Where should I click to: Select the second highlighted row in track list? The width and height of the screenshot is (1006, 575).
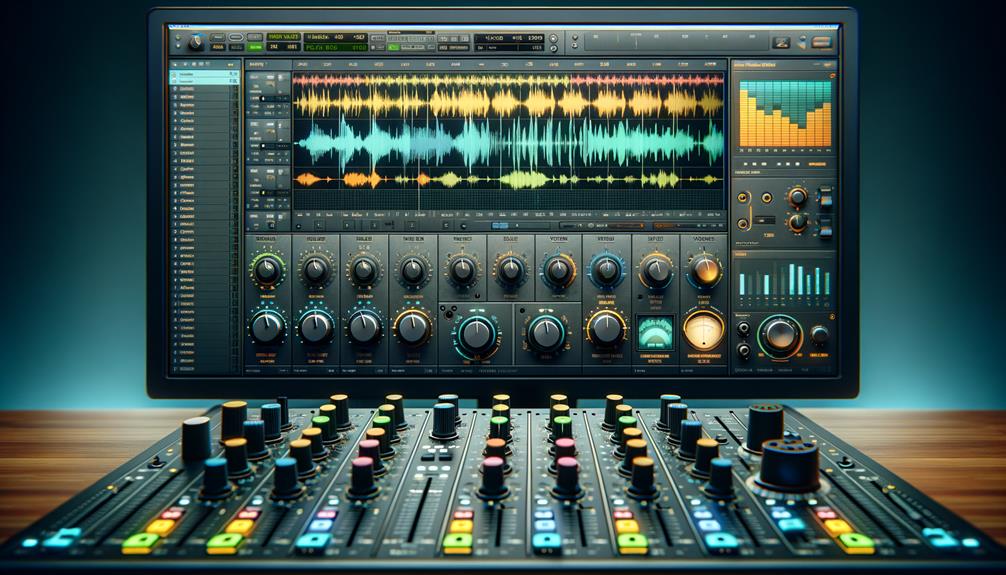203,82
